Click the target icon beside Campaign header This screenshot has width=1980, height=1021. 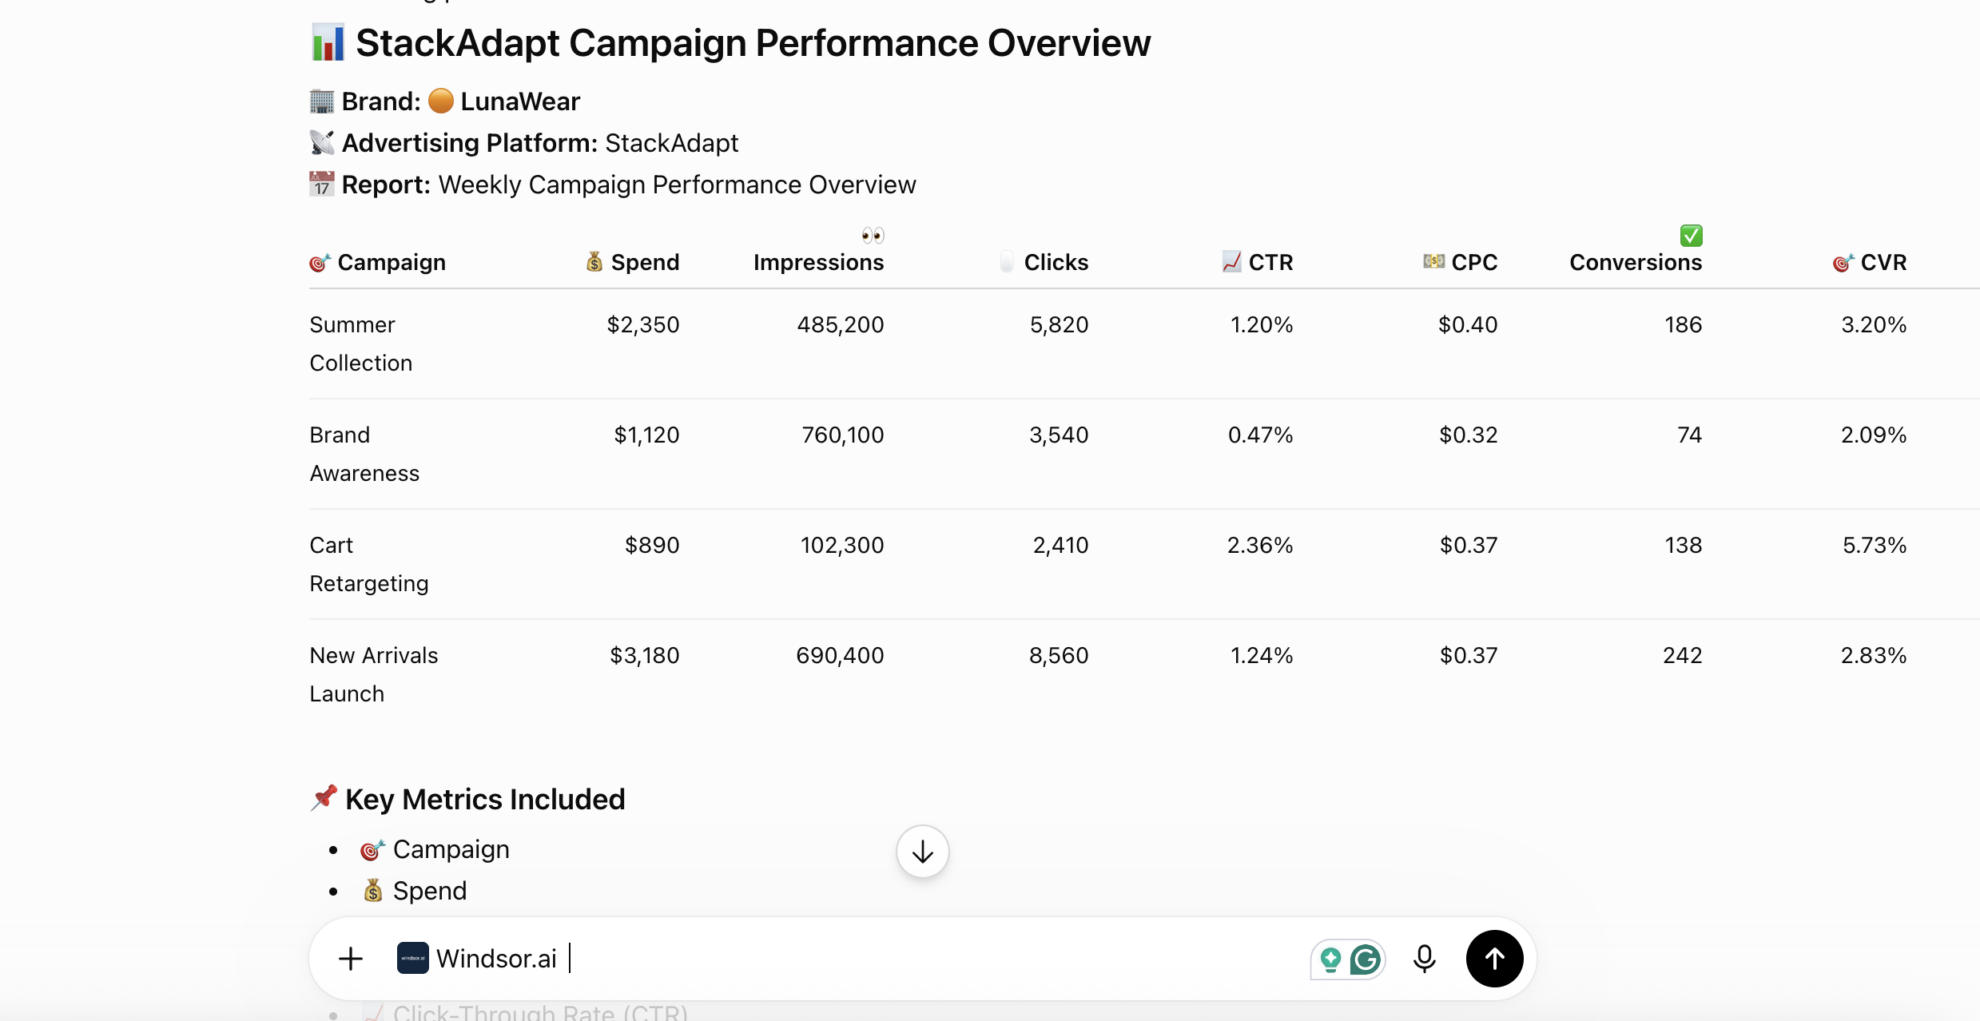pyautogui.click(x=319, y=263)
